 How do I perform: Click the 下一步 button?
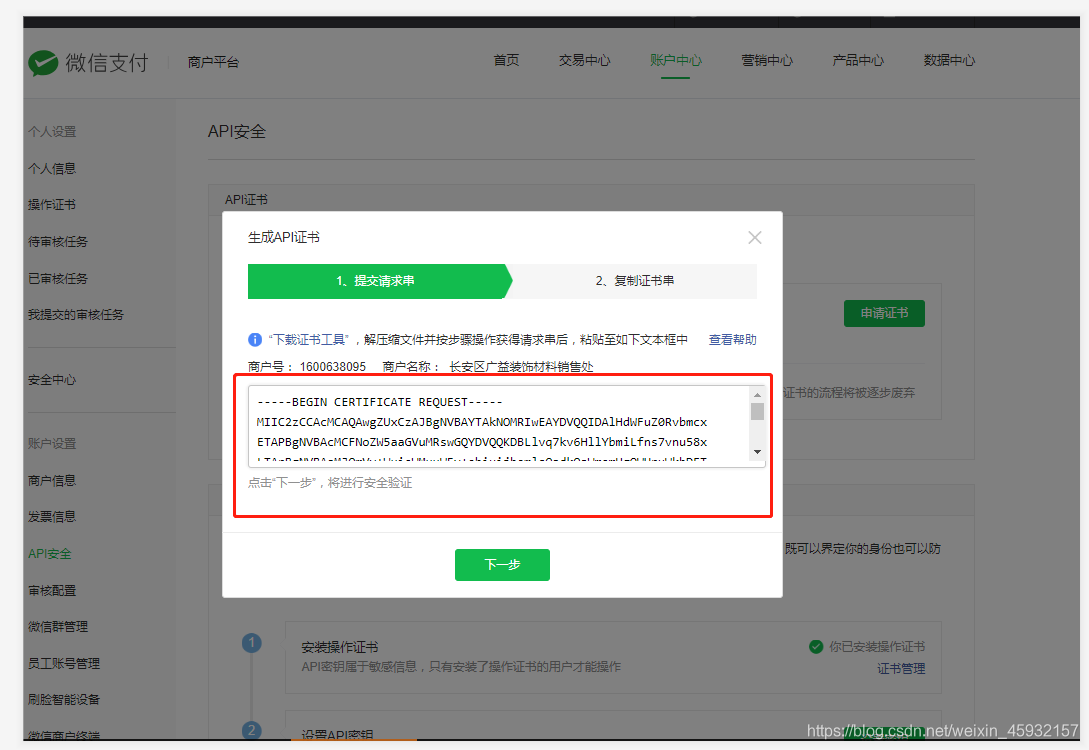[x=502, y=565]
